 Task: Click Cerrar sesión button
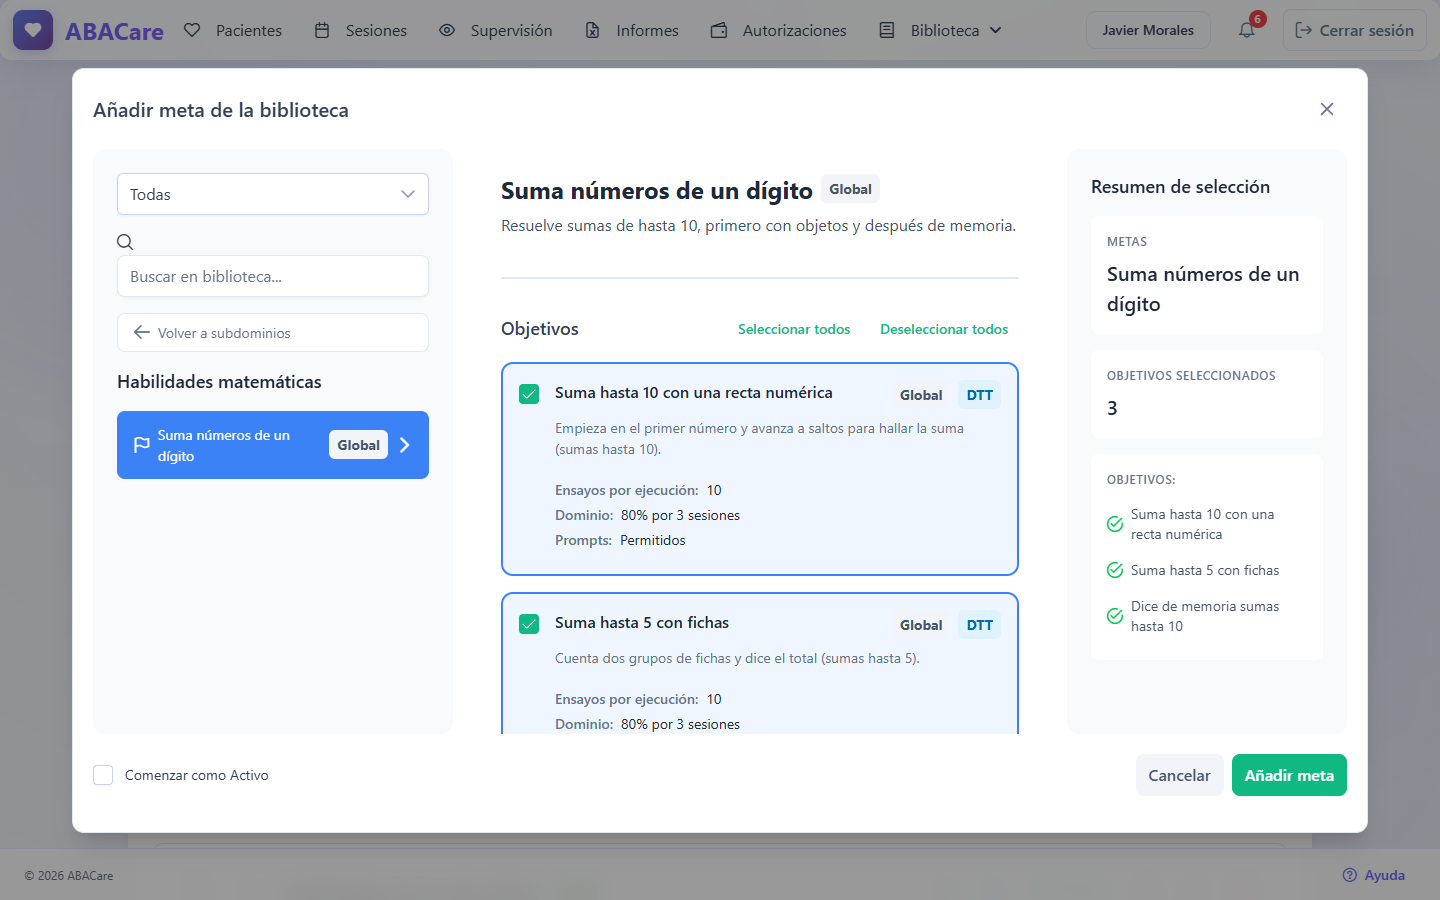click(x=1355, y=30)
